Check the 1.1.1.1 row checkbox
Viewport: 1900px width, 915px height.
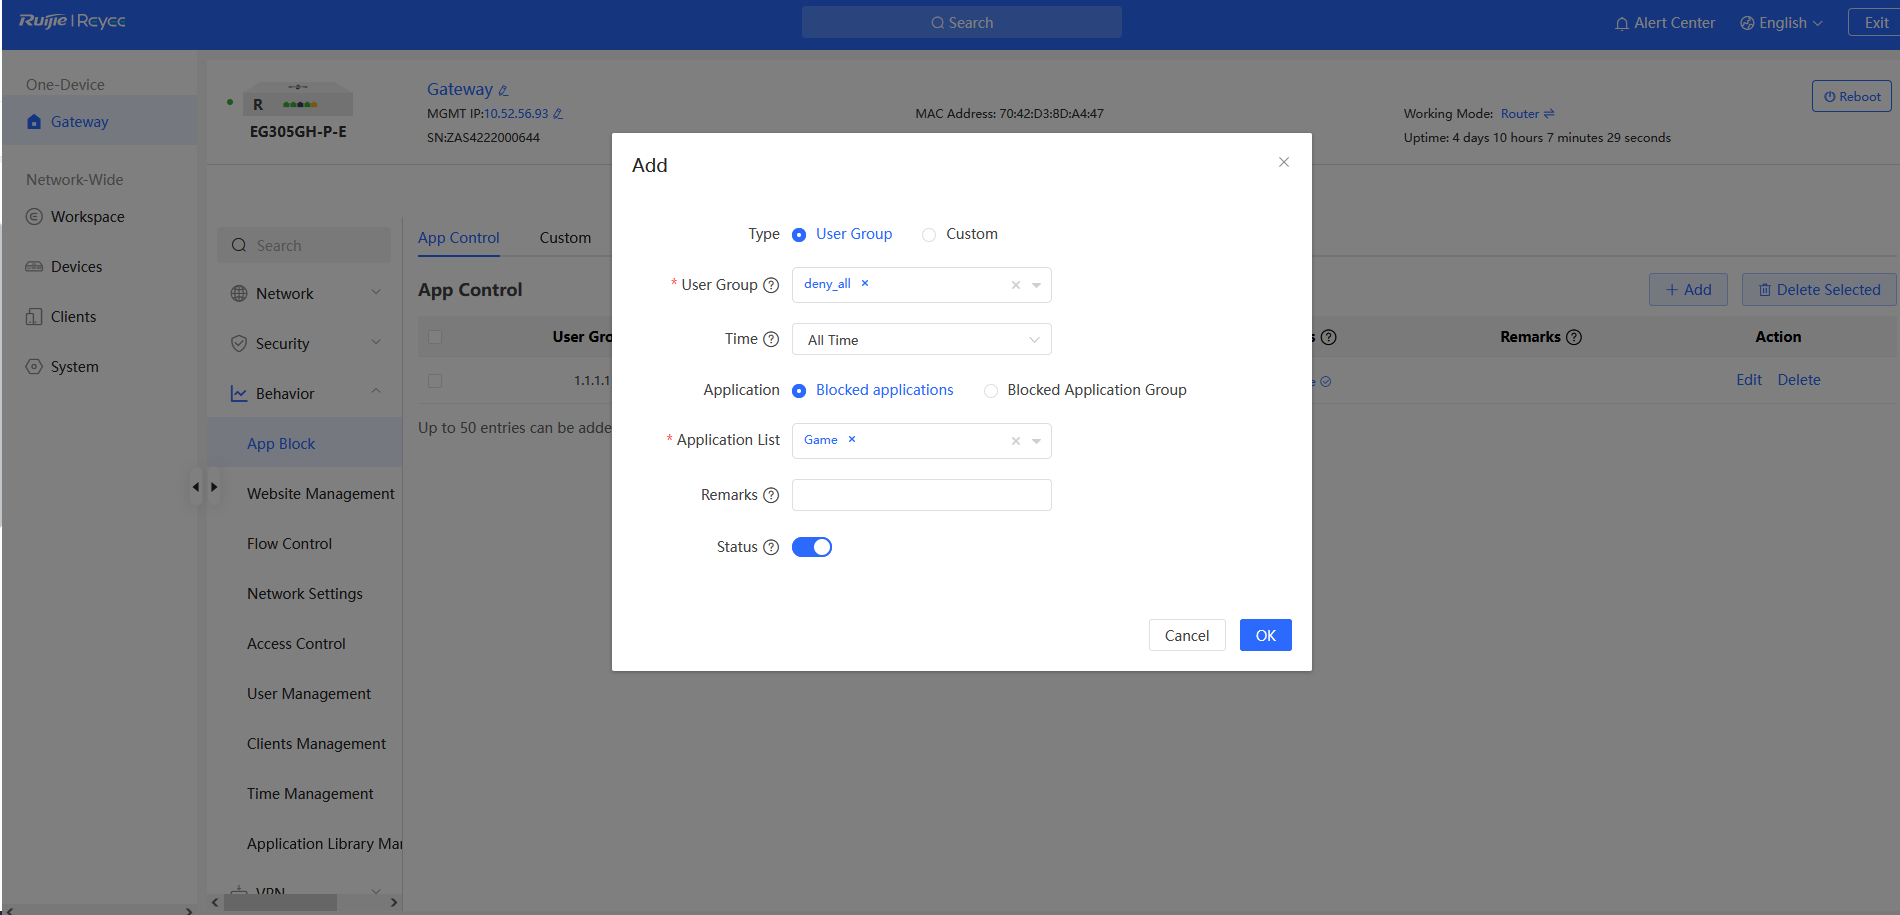(x=435, y=381)
